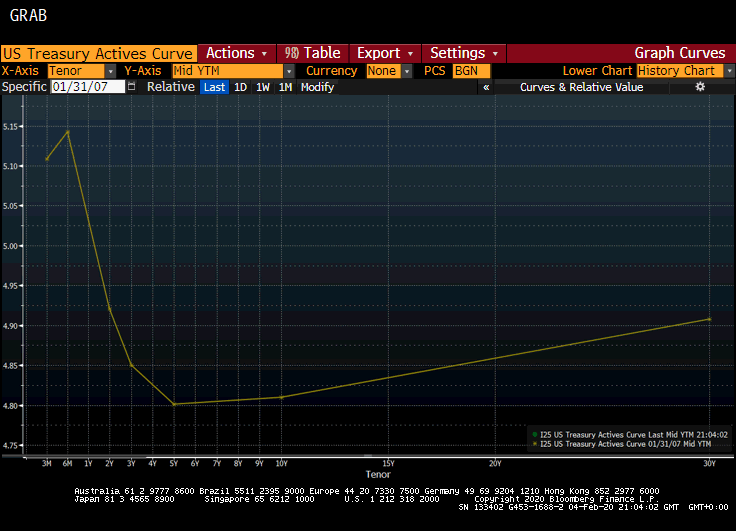This screenshot has height=531, width=736.
Task: Click the 15Y tenor axis label
Action: click(388, 463)
